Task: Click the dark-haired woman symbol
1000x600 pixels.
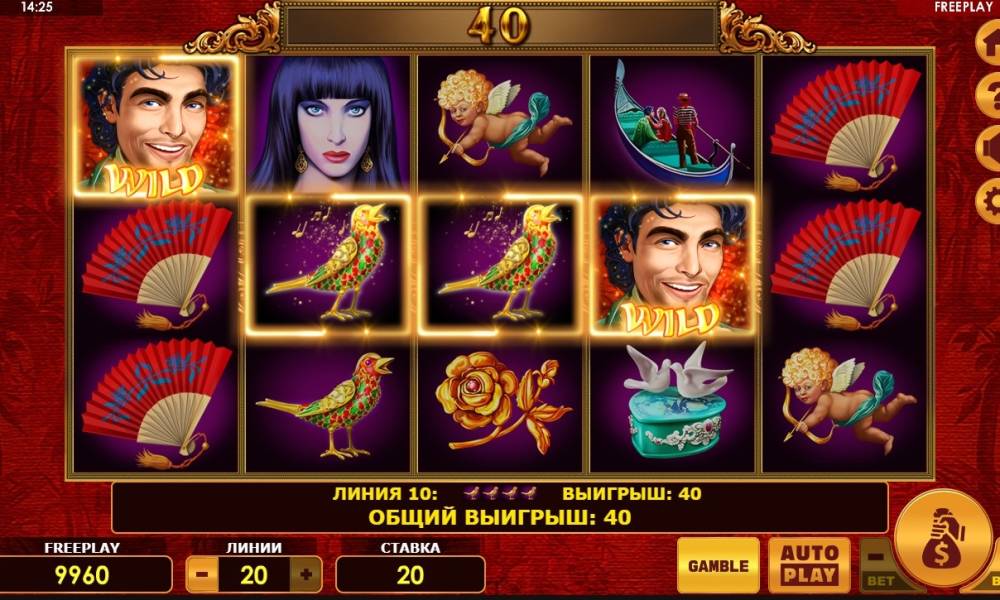Action: tap(329, 124)
